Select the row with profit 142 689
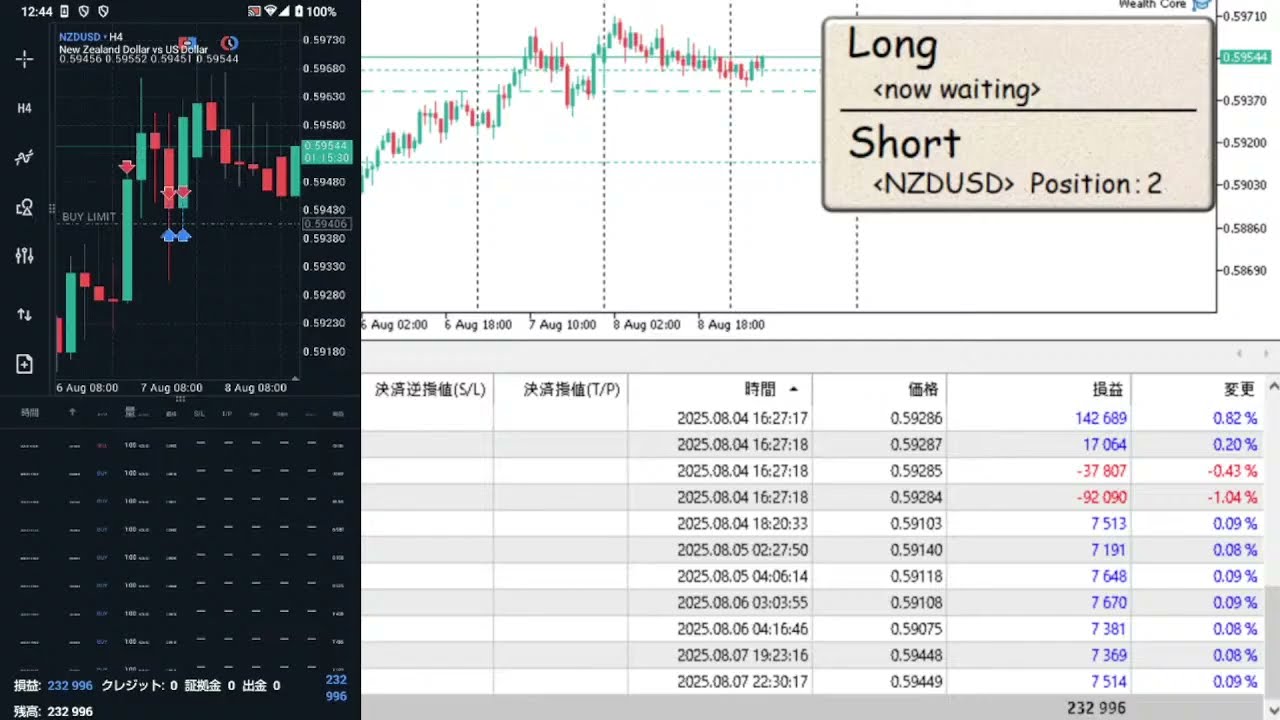The image size is (1280, 720). pyautogui.click(x=810, y=418)
